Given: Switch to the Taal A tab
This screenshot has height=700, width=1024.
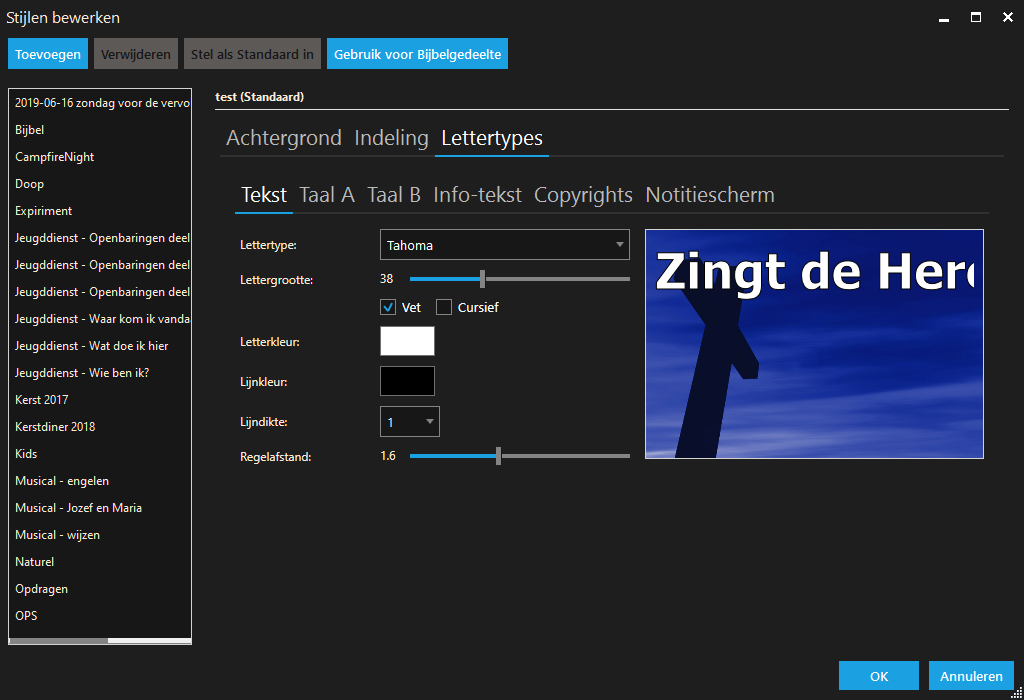Looking at the screenshot, I should coord(327,195).
